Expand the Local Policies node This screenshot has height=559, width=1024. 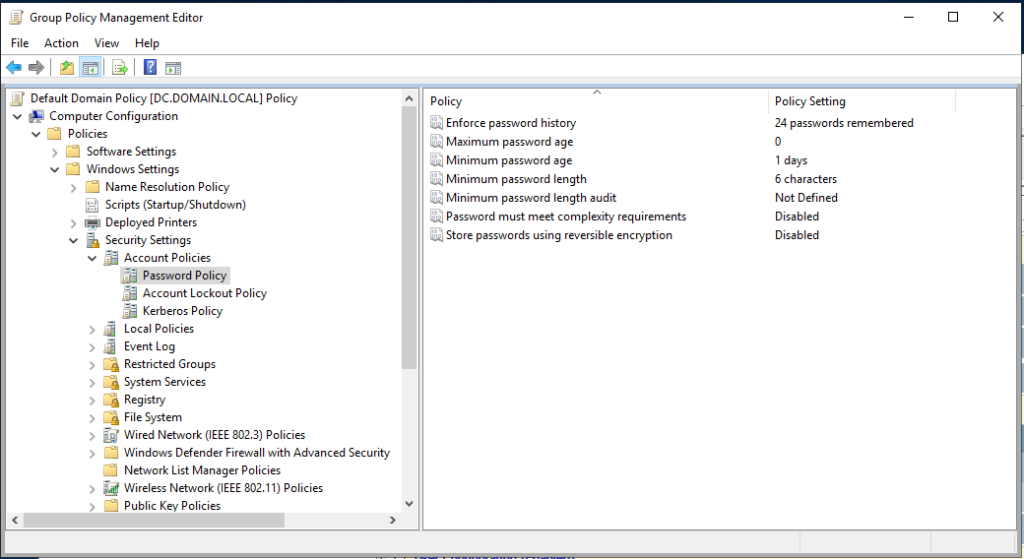click(x=92, y=330)
